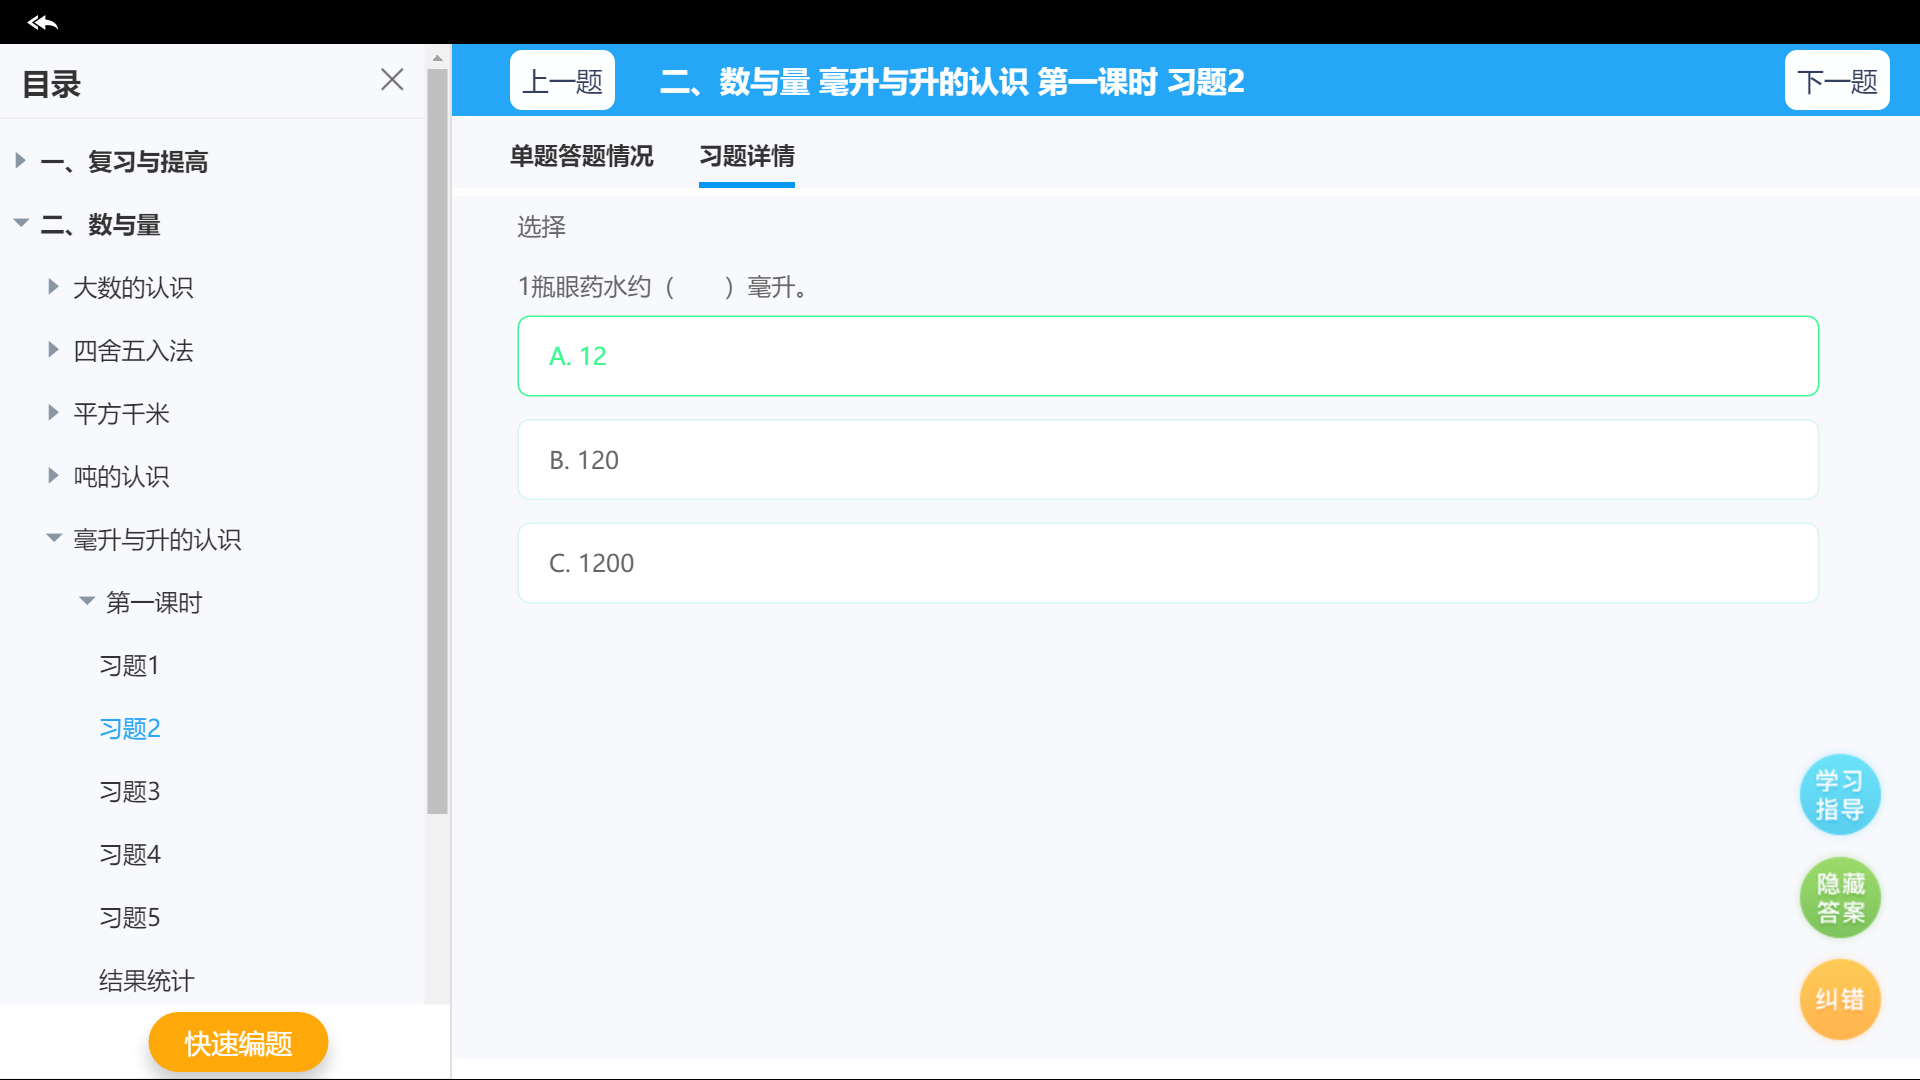Expand the 一、复习与提高 chapter
1920x1080 pixels.
(x=20, y=161)
